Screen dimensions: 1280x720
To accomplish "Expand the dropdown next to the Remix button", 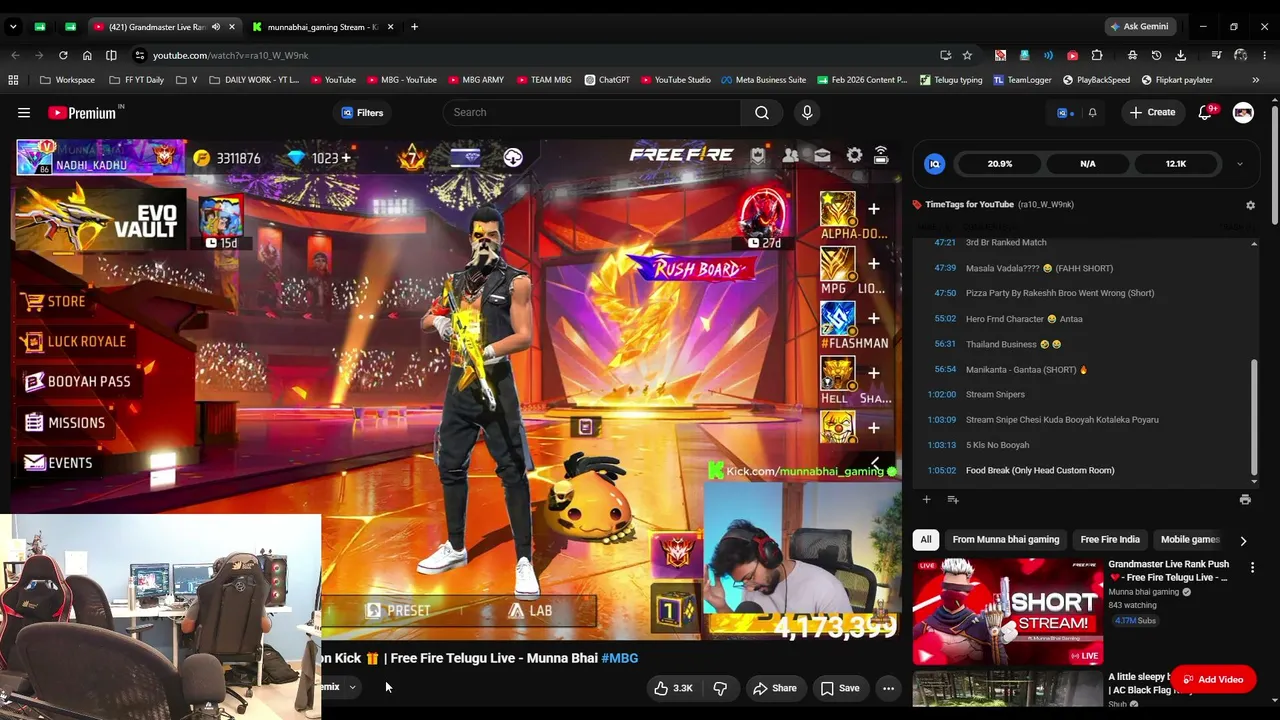I will [x=352, y=687].
